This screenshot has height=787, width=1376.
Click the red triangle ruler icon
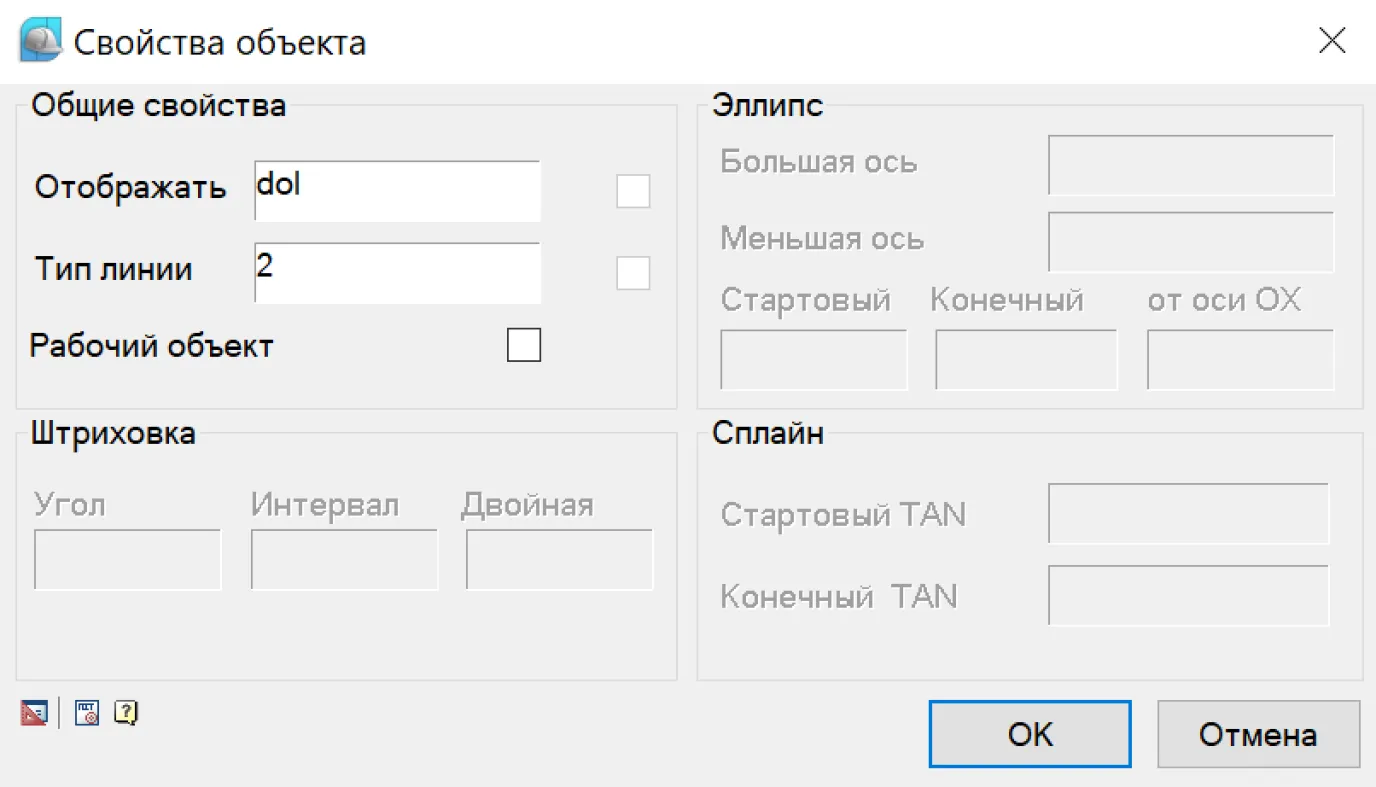click(x=34, y=713)
